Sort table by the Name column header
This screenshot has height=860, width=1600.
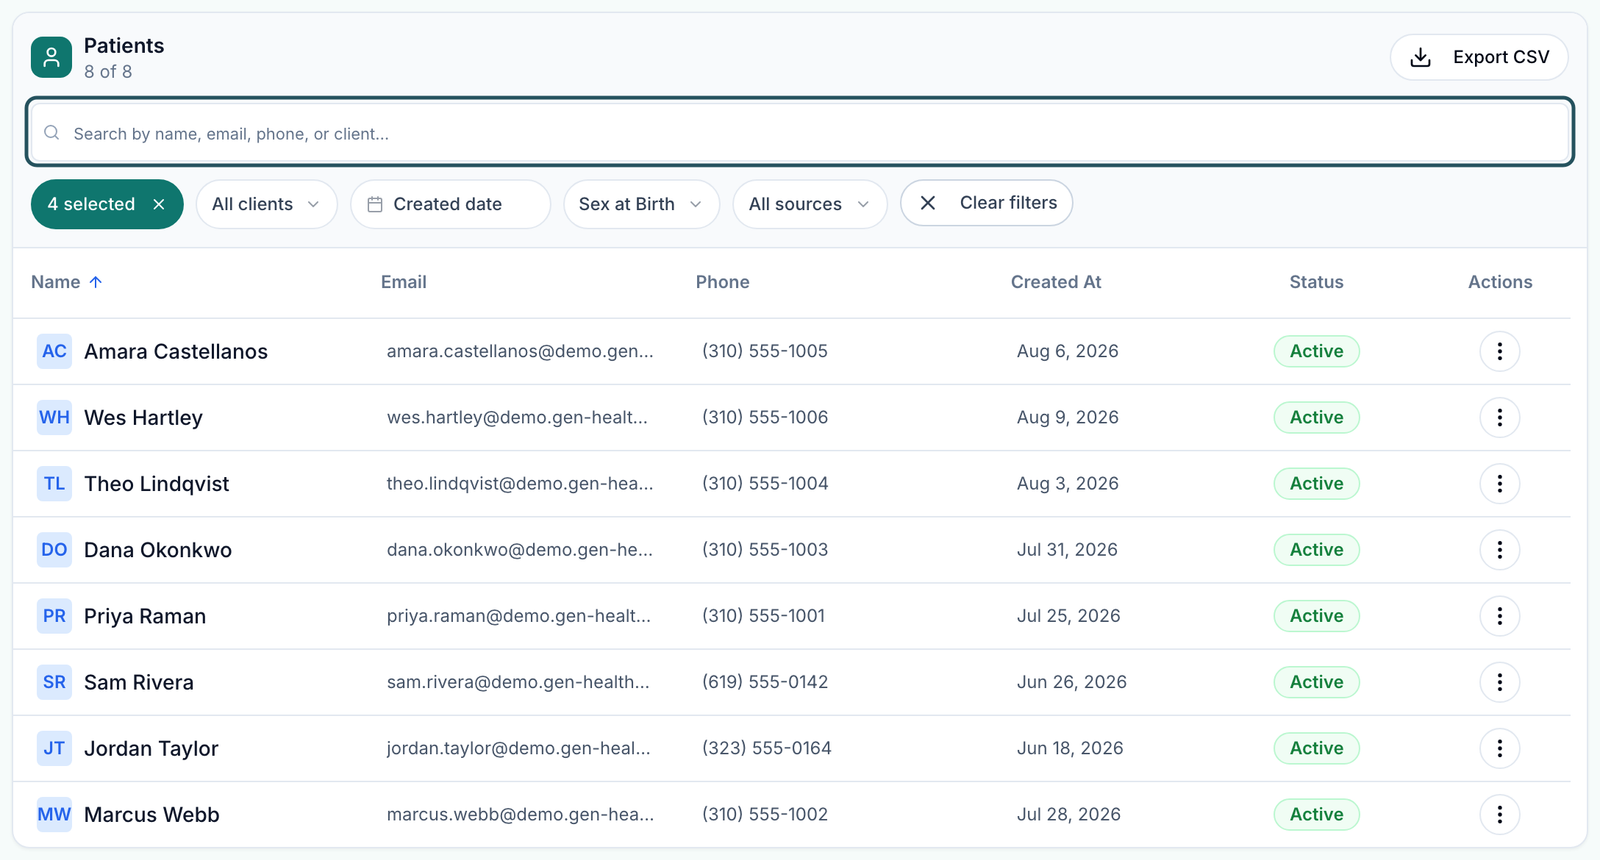coord(66,282)
